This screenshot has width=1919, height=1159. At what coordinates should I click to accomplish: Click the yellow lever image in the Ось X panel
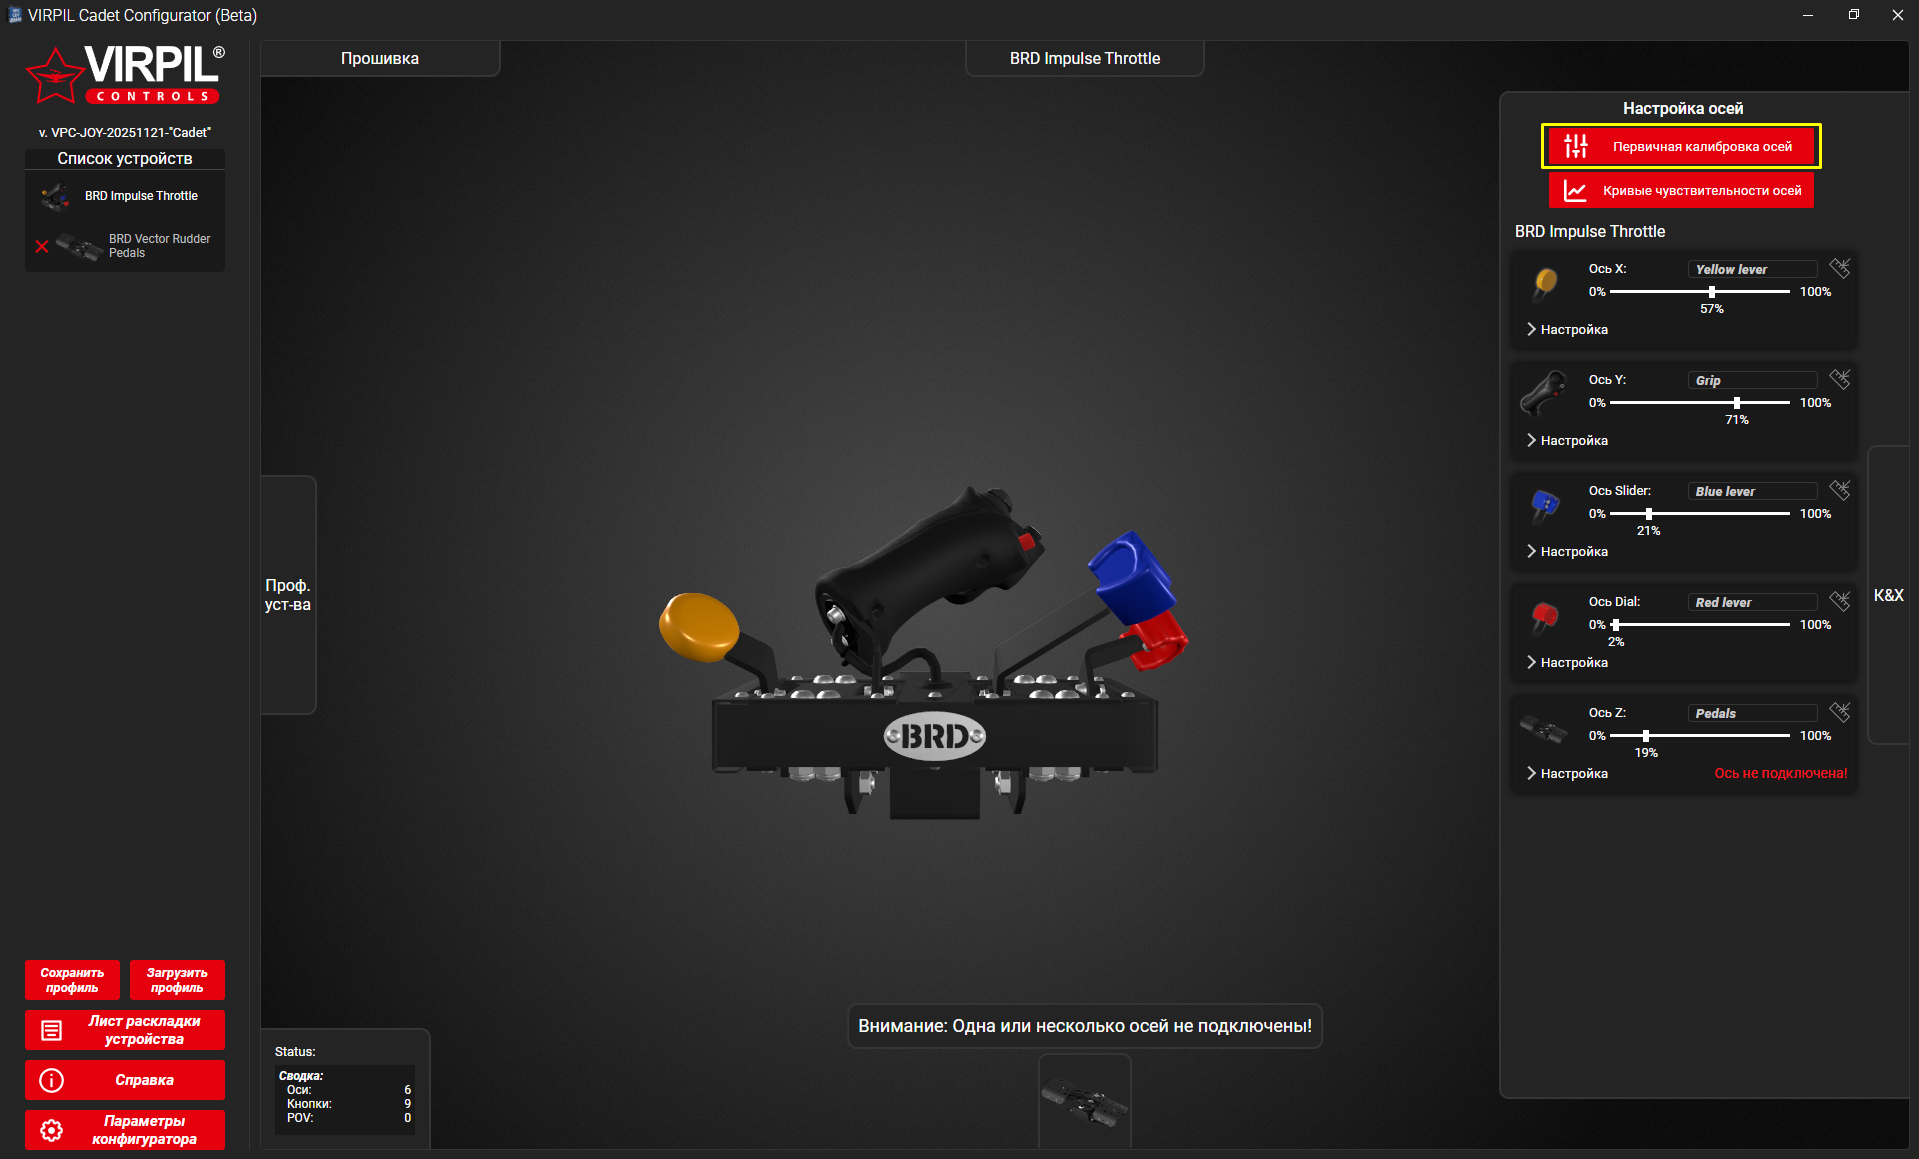pyautogui.click(x=1545, y=283)
